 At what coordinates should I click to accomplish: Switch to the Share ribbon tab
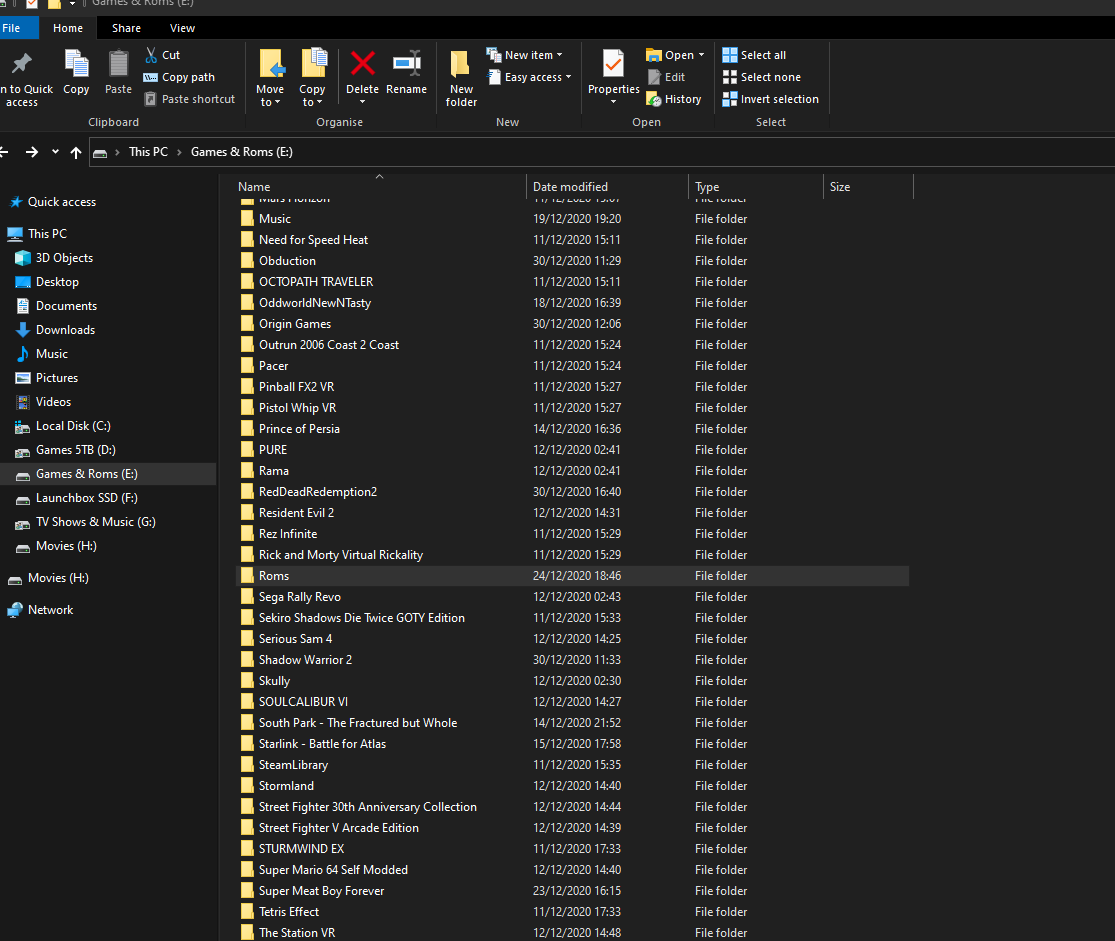[126, 28]
